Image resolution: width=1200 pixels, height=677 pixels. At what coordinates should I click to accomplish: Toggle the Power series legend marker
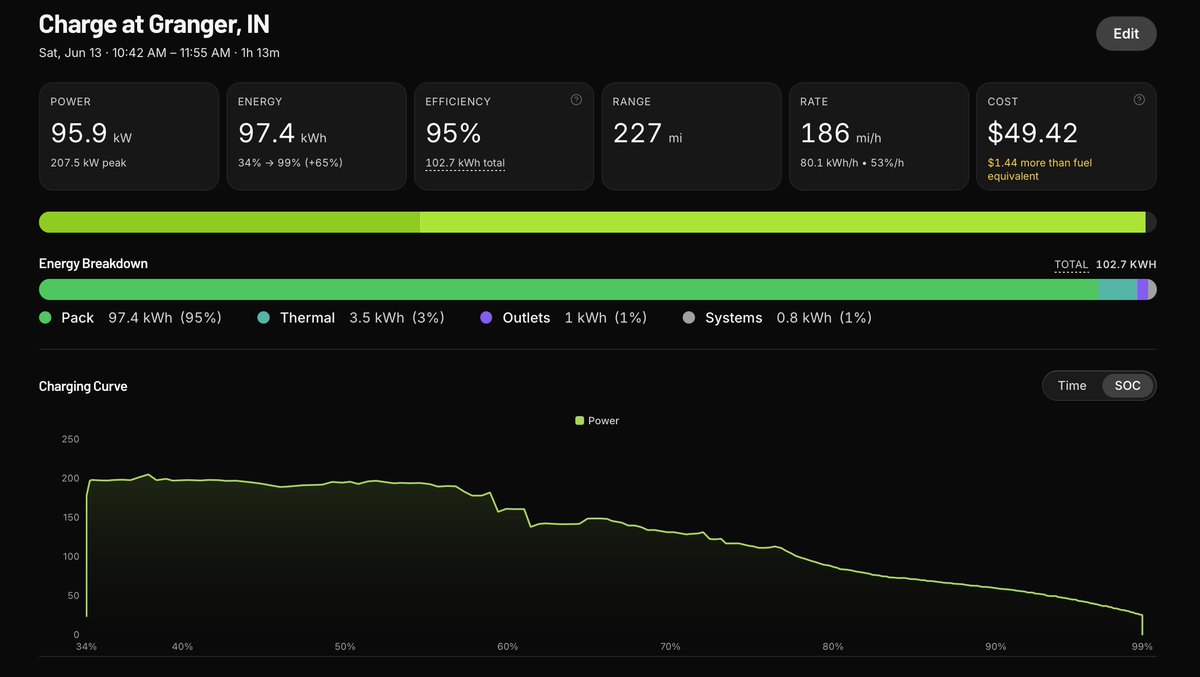pos(579,421)
